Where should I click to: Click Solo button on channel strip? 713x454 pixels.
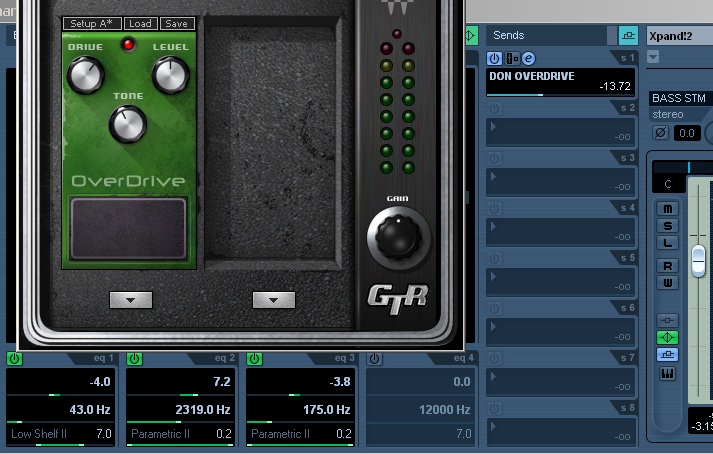[x=668, y=226]
